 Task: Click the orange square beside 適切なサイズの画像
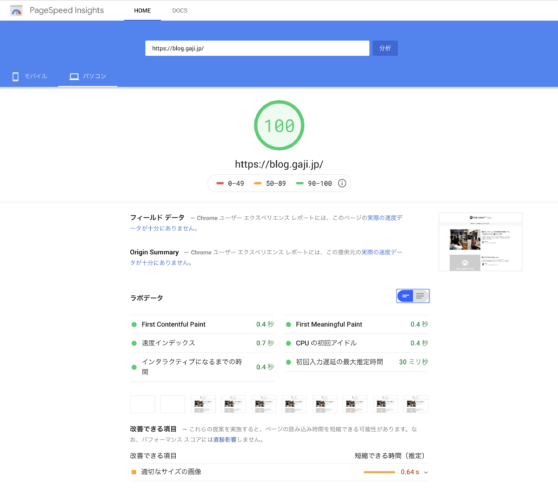tap(134, 472)
